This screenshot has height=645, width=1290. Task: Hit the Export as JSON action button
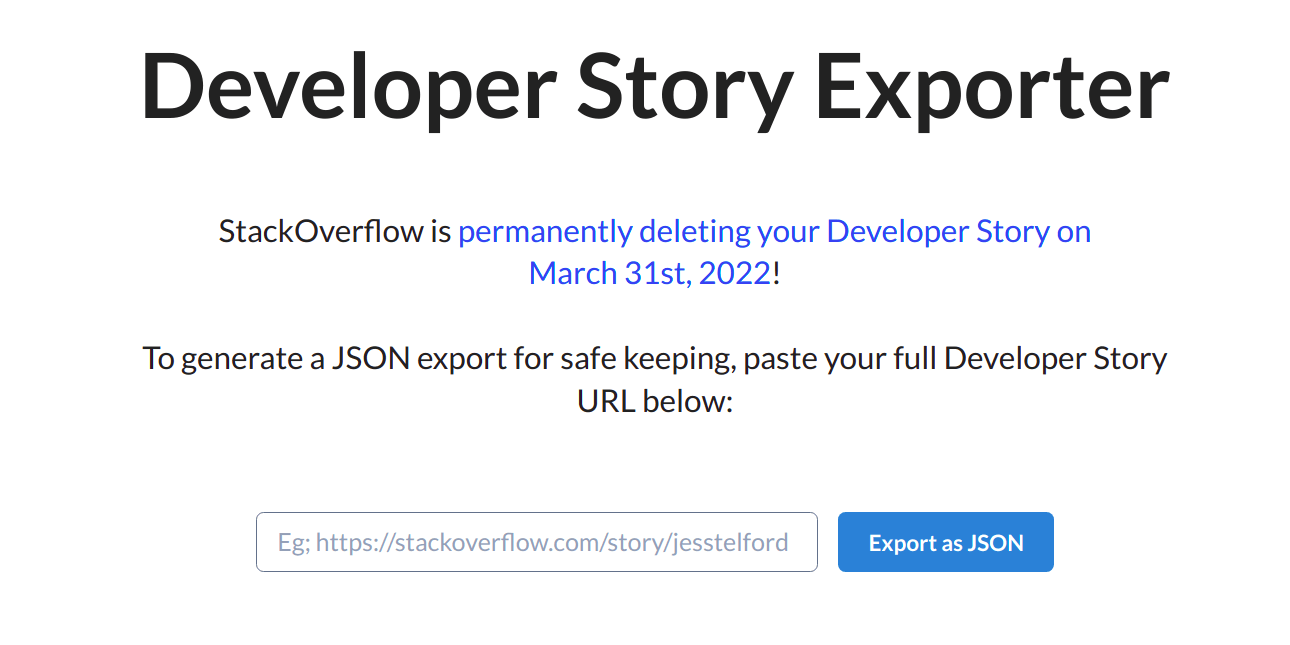[x=945, y=541]
